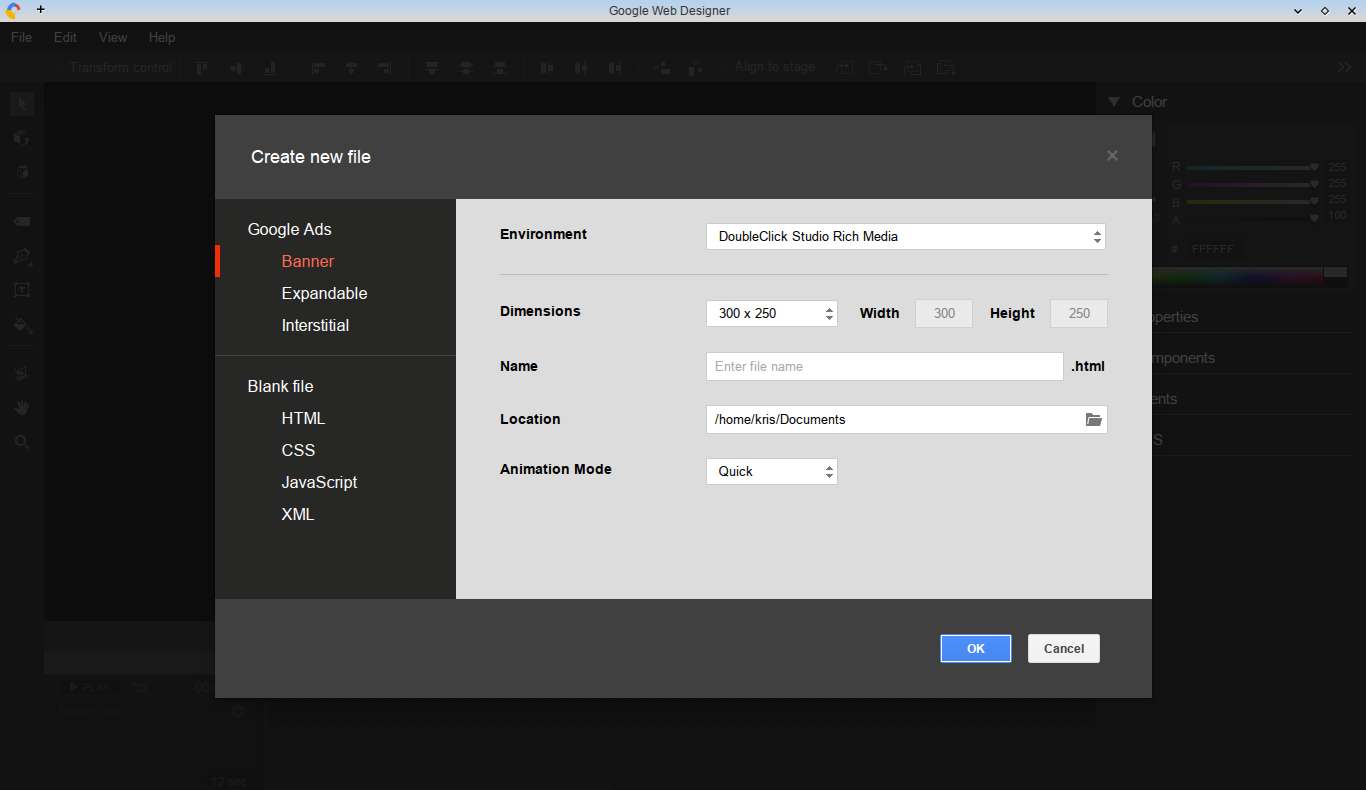Confirm with the OK button
Screen dimensions: 1366x790
[x=976, y=649]
